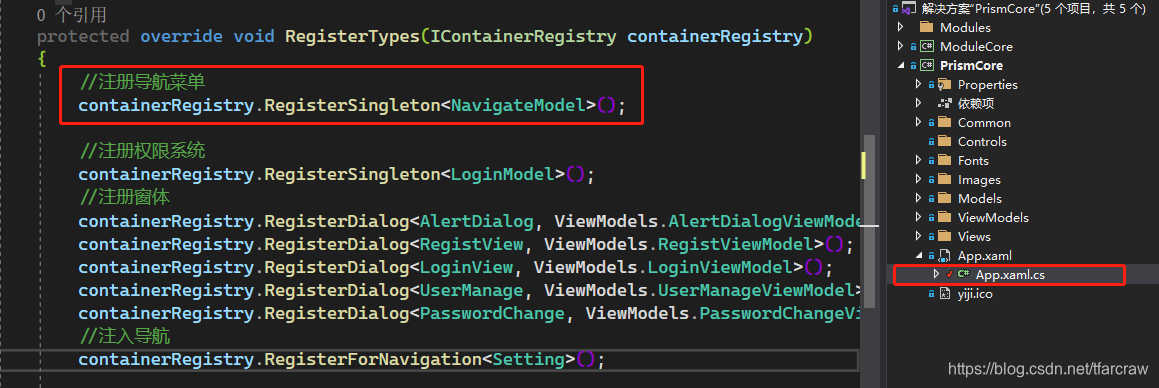
Task: Collapse the PrismCore project node
Action: pyautogui.click(x=900, y=66)
